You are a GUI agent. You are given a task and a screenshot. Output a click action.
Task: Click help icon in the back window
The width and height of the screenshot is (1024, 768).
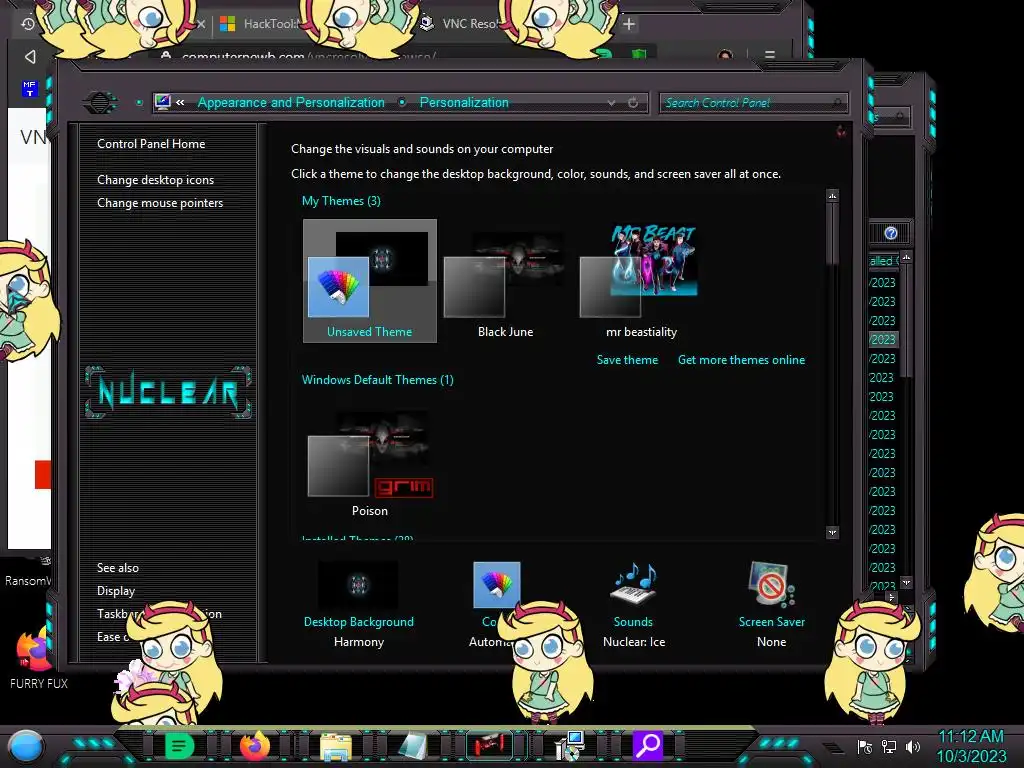(891, 233)
